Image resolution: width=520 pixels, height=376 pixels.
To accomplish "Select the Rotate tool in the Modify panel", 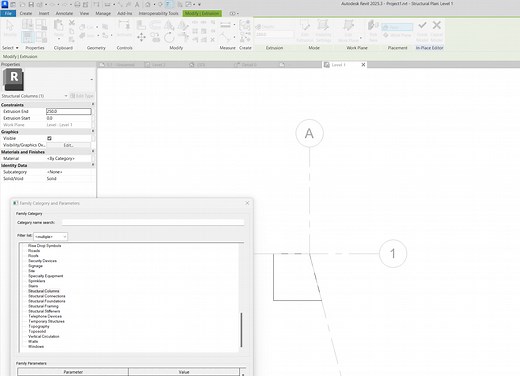I will pos(169,37).
